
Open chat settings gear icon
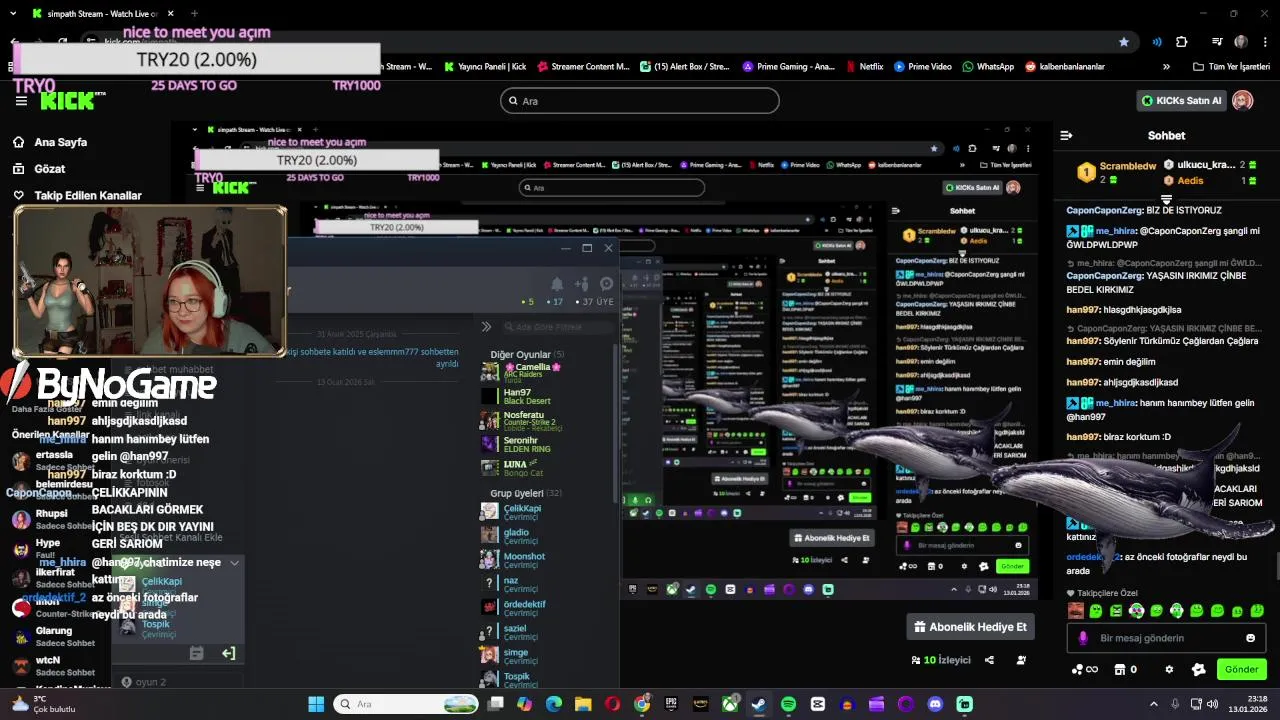click(x=1169, y=669)
